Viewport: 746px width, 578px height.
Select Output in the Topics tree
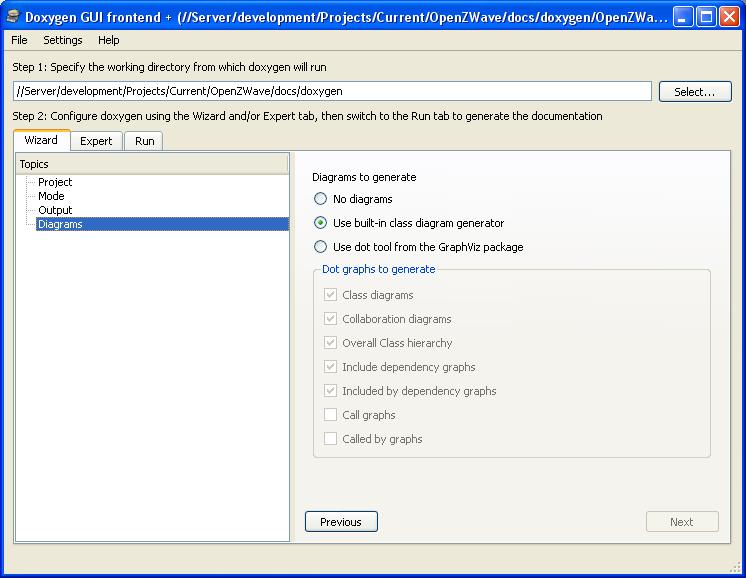[55, 210]
